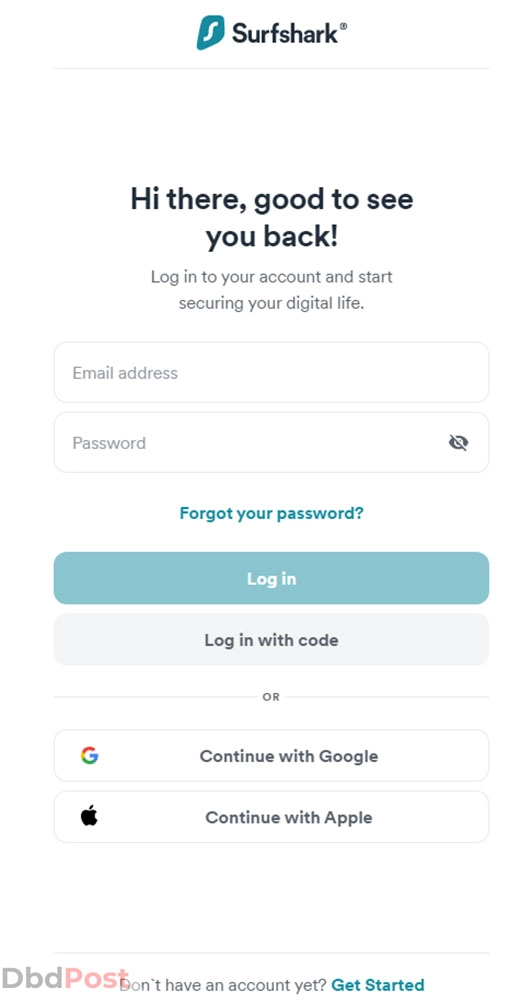Select the Continue with Google label
This screenshot has height=1000, width=522.
point(288,756)
